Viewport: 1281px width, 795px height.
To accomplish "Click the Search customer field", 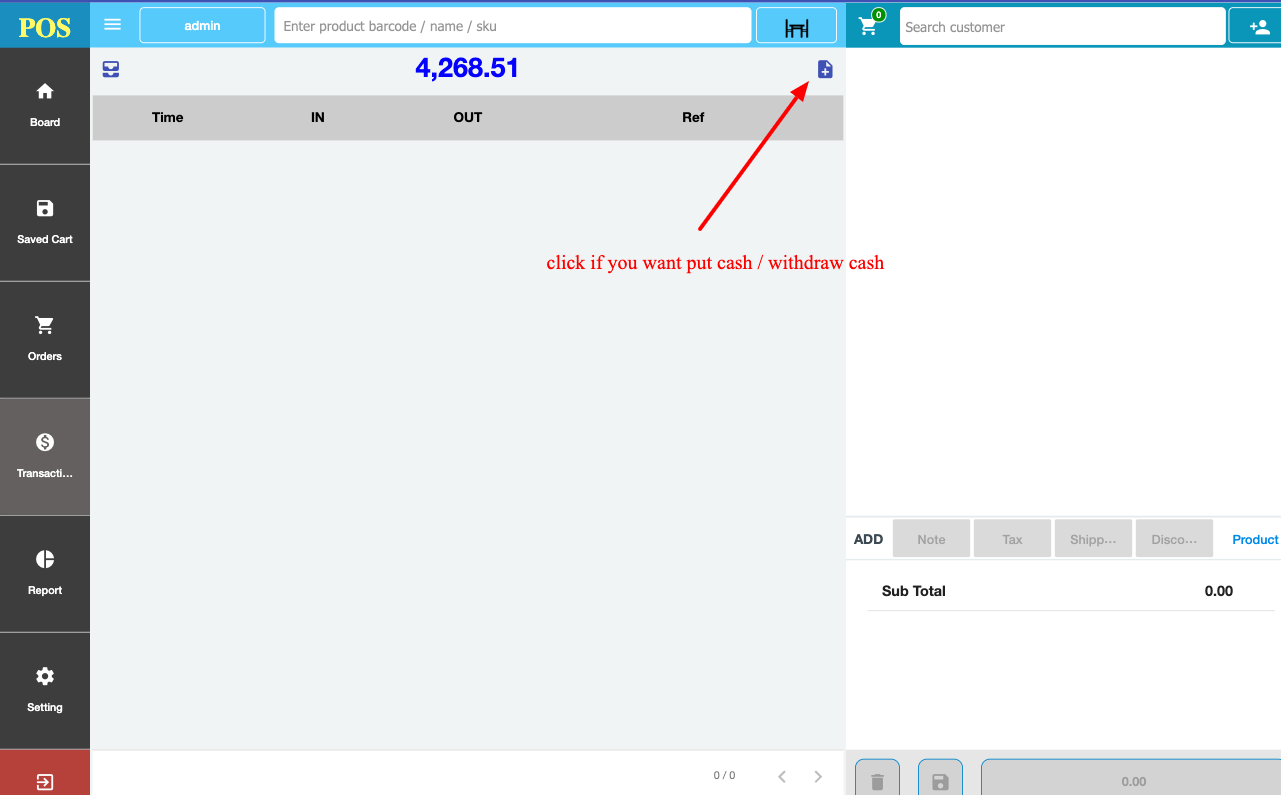I will point(1061,27).
